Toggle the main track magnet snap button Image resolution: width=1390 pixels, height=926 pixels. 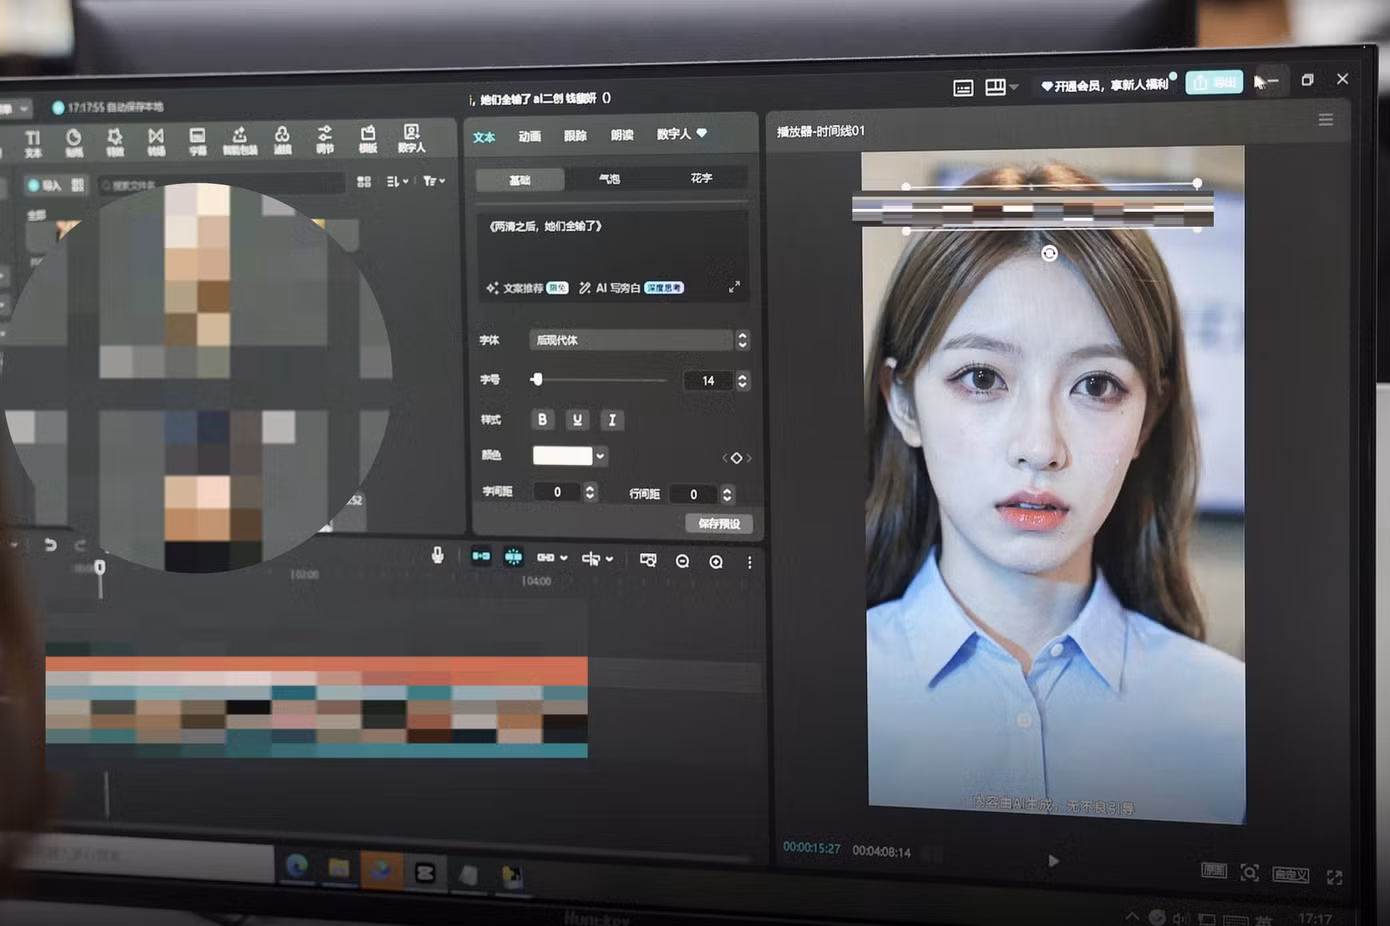pos(481,556)
